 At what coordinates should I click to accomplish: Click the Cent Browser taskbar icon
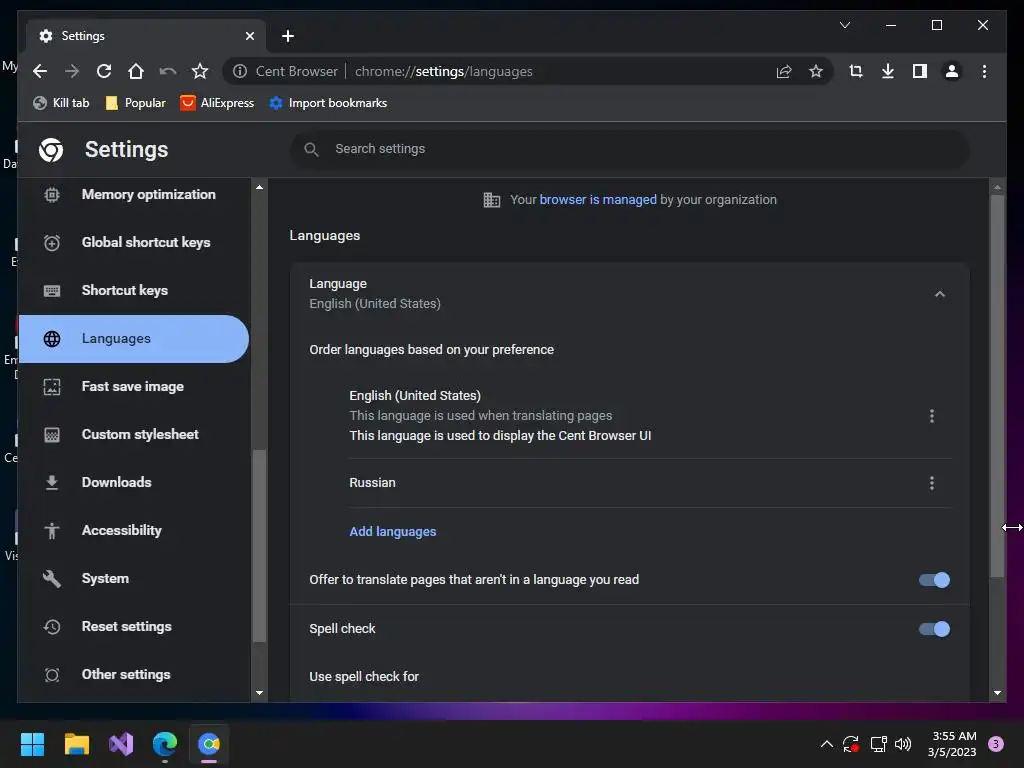(x=209, y=744)
